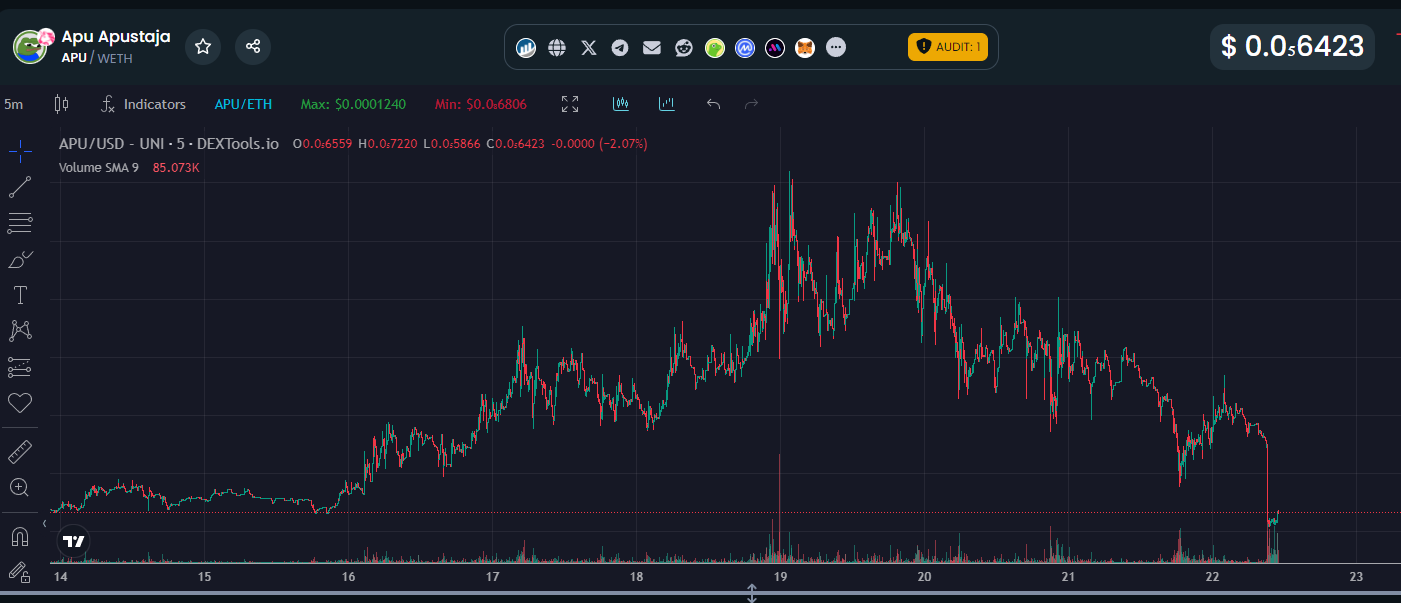Open the MetaMask fox icon
This screenshot has height=603, width=1401.
(805, 47)
